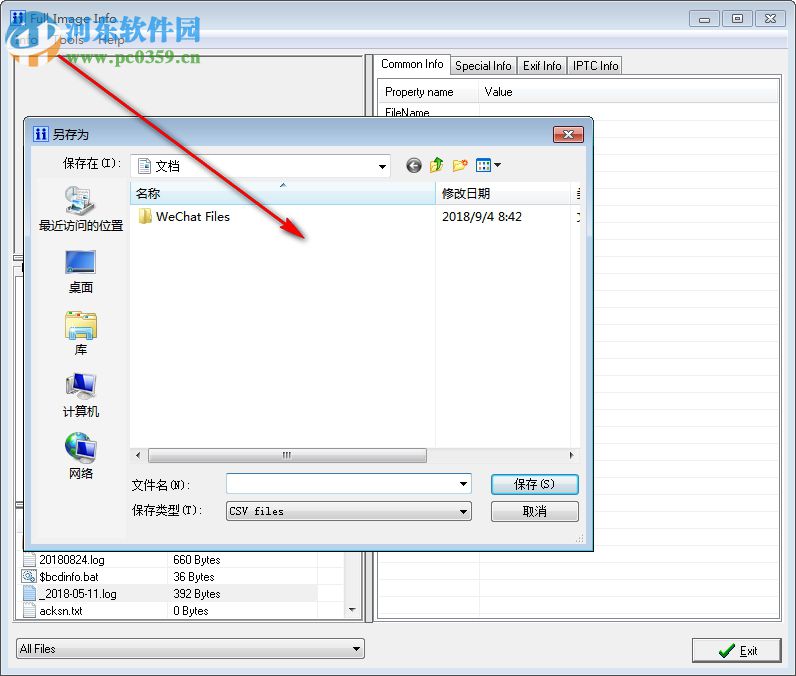796x676 pixels.
Task: Select the Network (网络) shortcut
Action: point(81,456)
